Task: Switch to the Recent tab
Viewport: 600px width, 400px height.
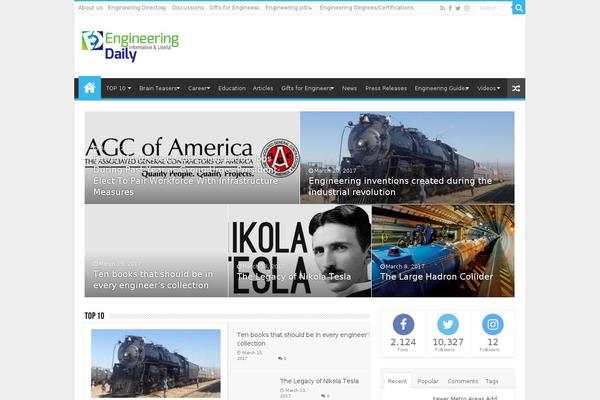Action: tap(397, 381)
